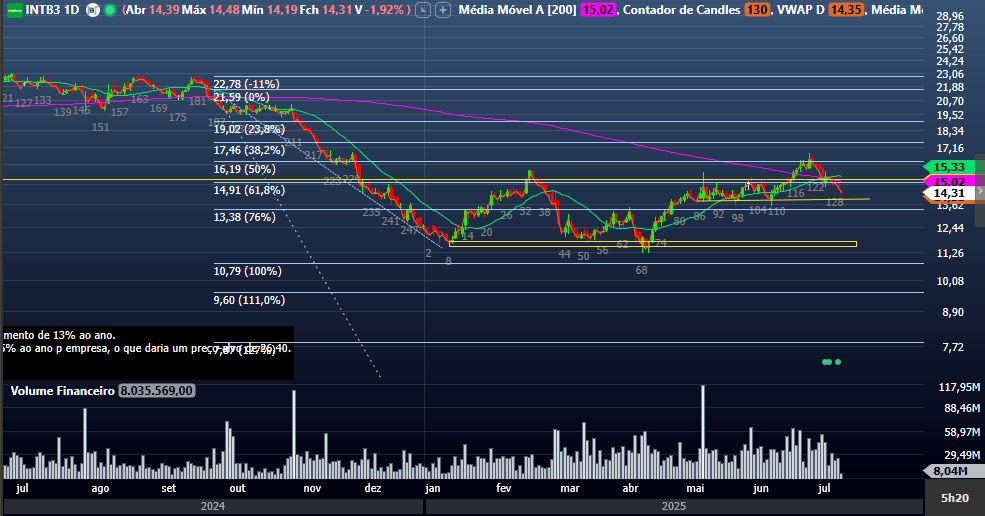Click the 61,8% Fibonacci level label
985x516 pixels.
[x=248, y=190]
